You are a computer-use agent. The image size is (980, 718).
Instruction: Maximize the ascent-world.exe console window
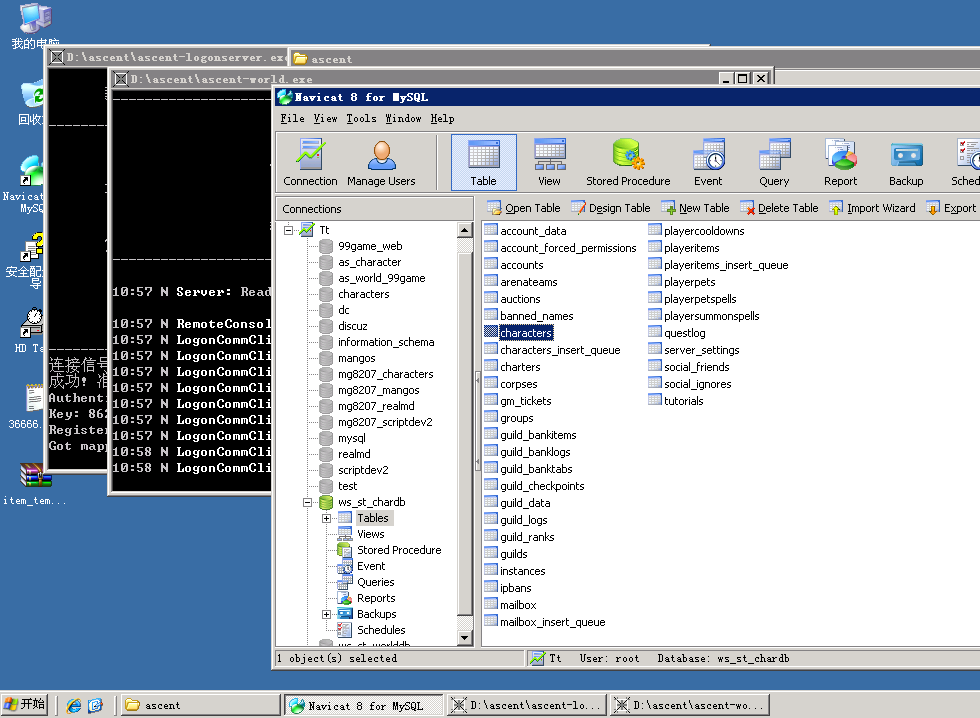pyautogui.click(x=742, y=79)
